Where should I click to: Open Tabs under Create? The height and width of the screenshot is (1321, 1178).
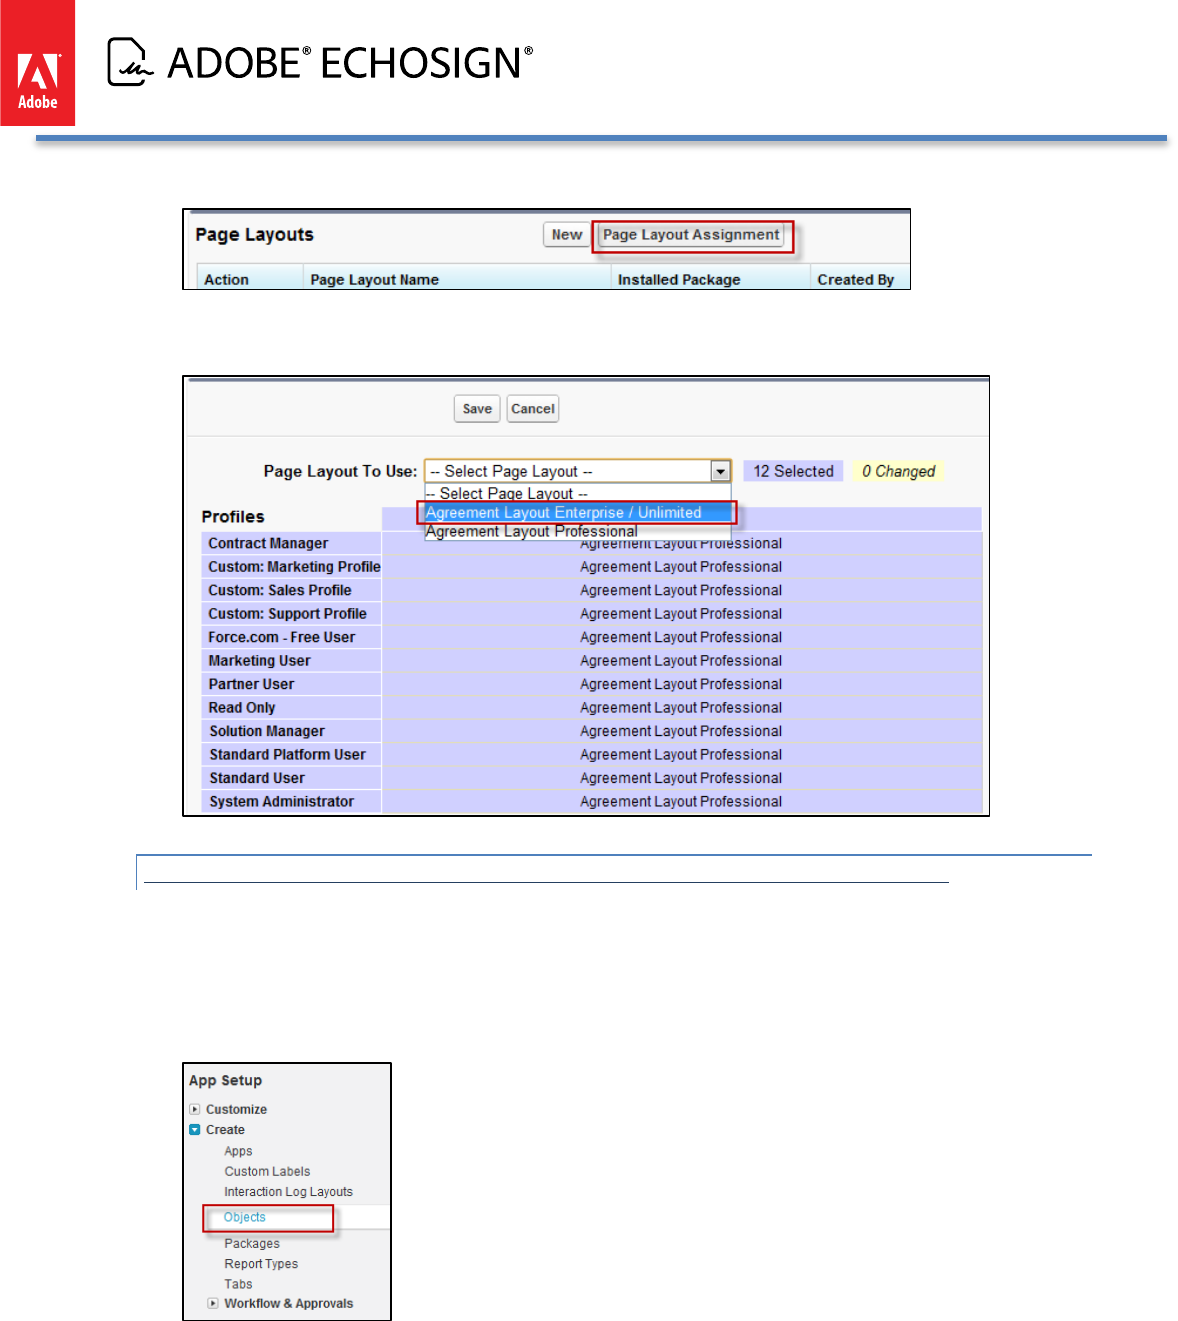238,1284
